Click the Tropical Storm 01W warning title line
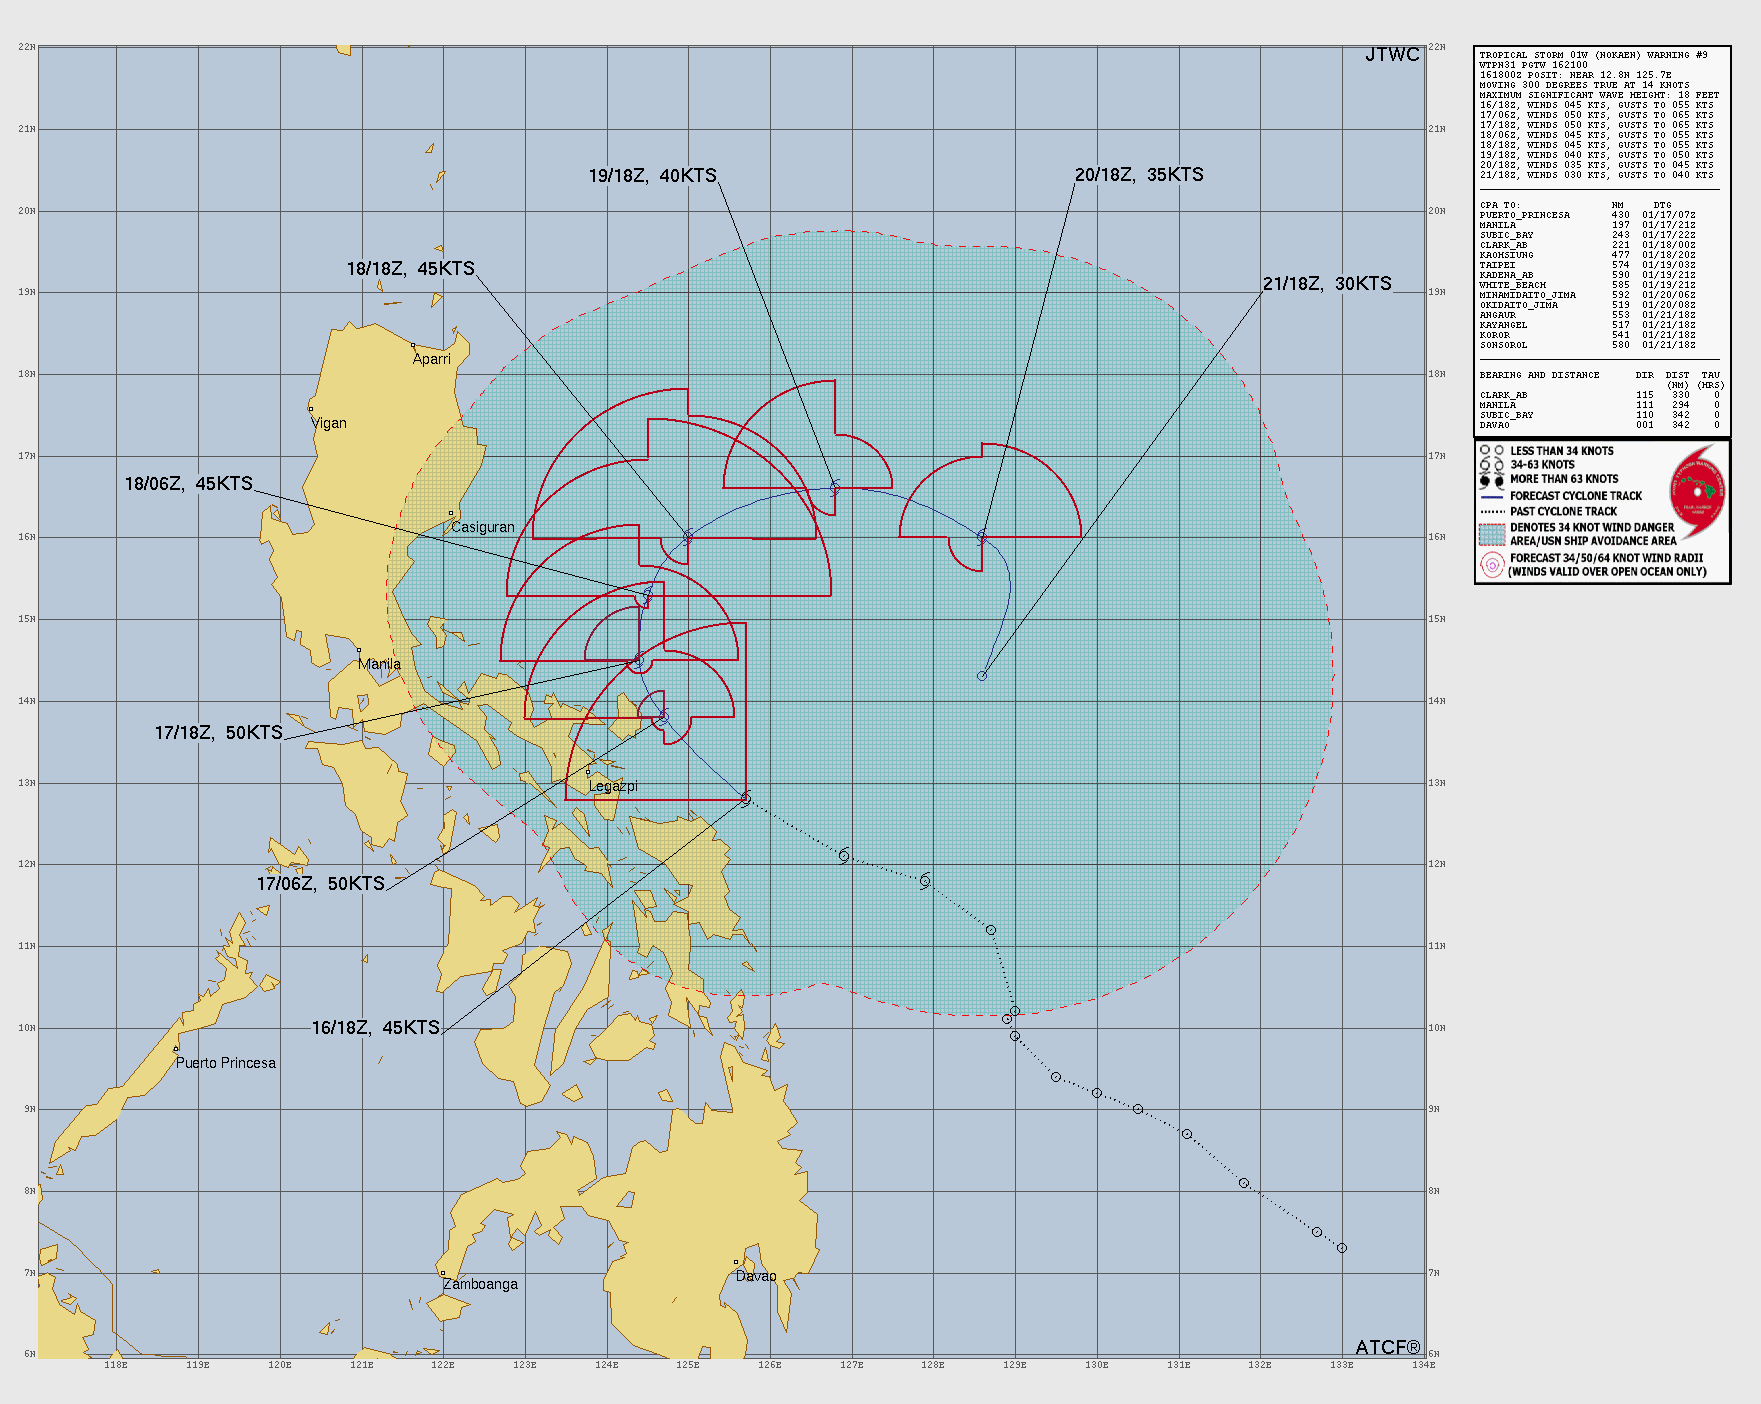Viewport: 1761px width, 1404px height. pyautogui.click(x=1593, y=55)
